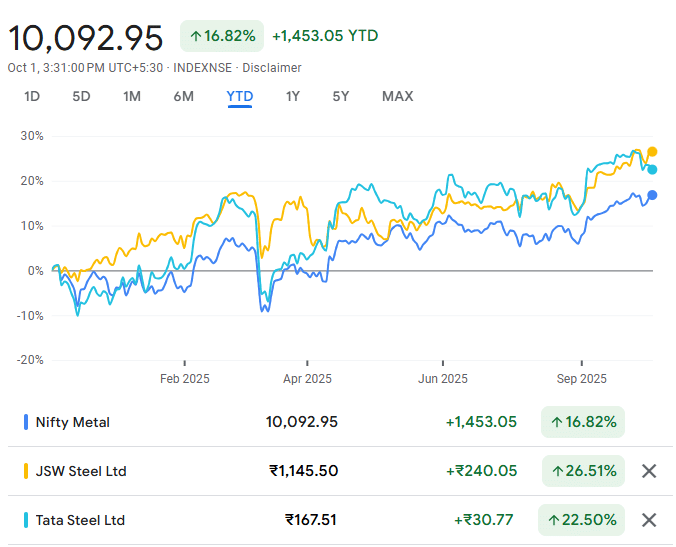Viewport: 676px width, 547px height.
Task: Switch to the 1D time range
Action: (32, 97)
